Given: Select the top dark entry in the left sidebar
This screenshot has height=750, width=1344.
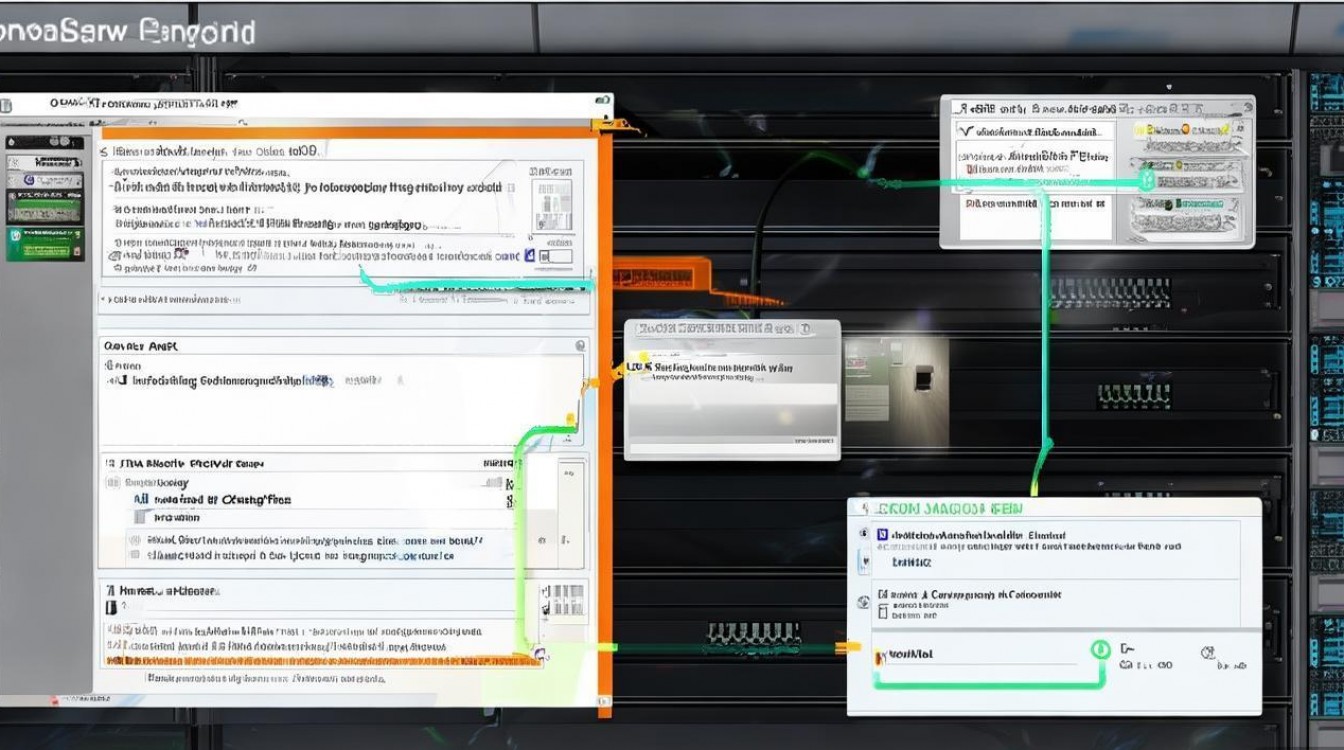Looking at the screenshot, I should (44, 142).
